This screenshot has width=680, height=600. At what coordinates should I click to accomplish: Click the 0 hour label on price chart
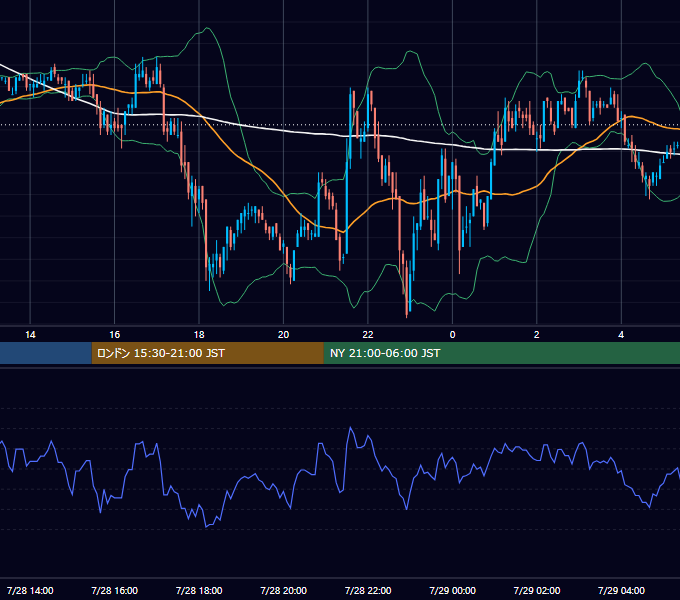click(452, 335)
